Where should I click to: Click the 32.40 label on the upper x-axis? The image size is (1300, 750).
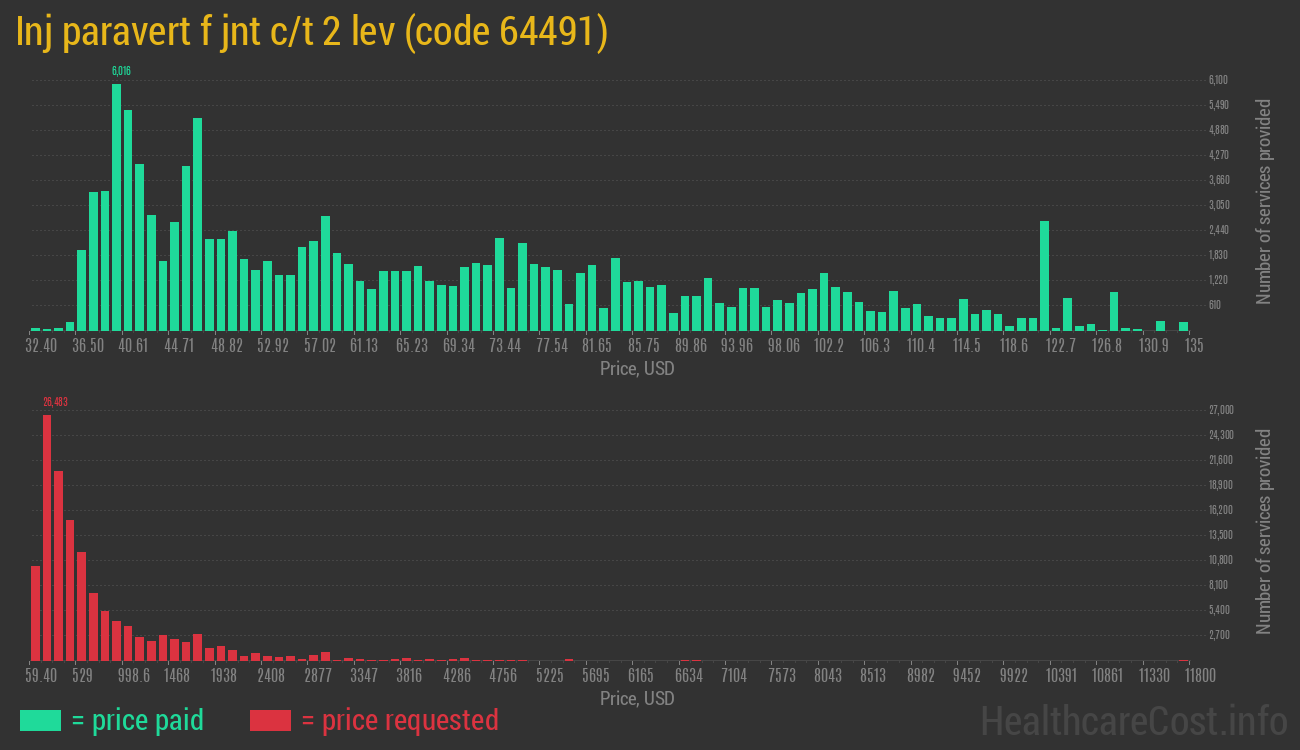click(42, 345)
